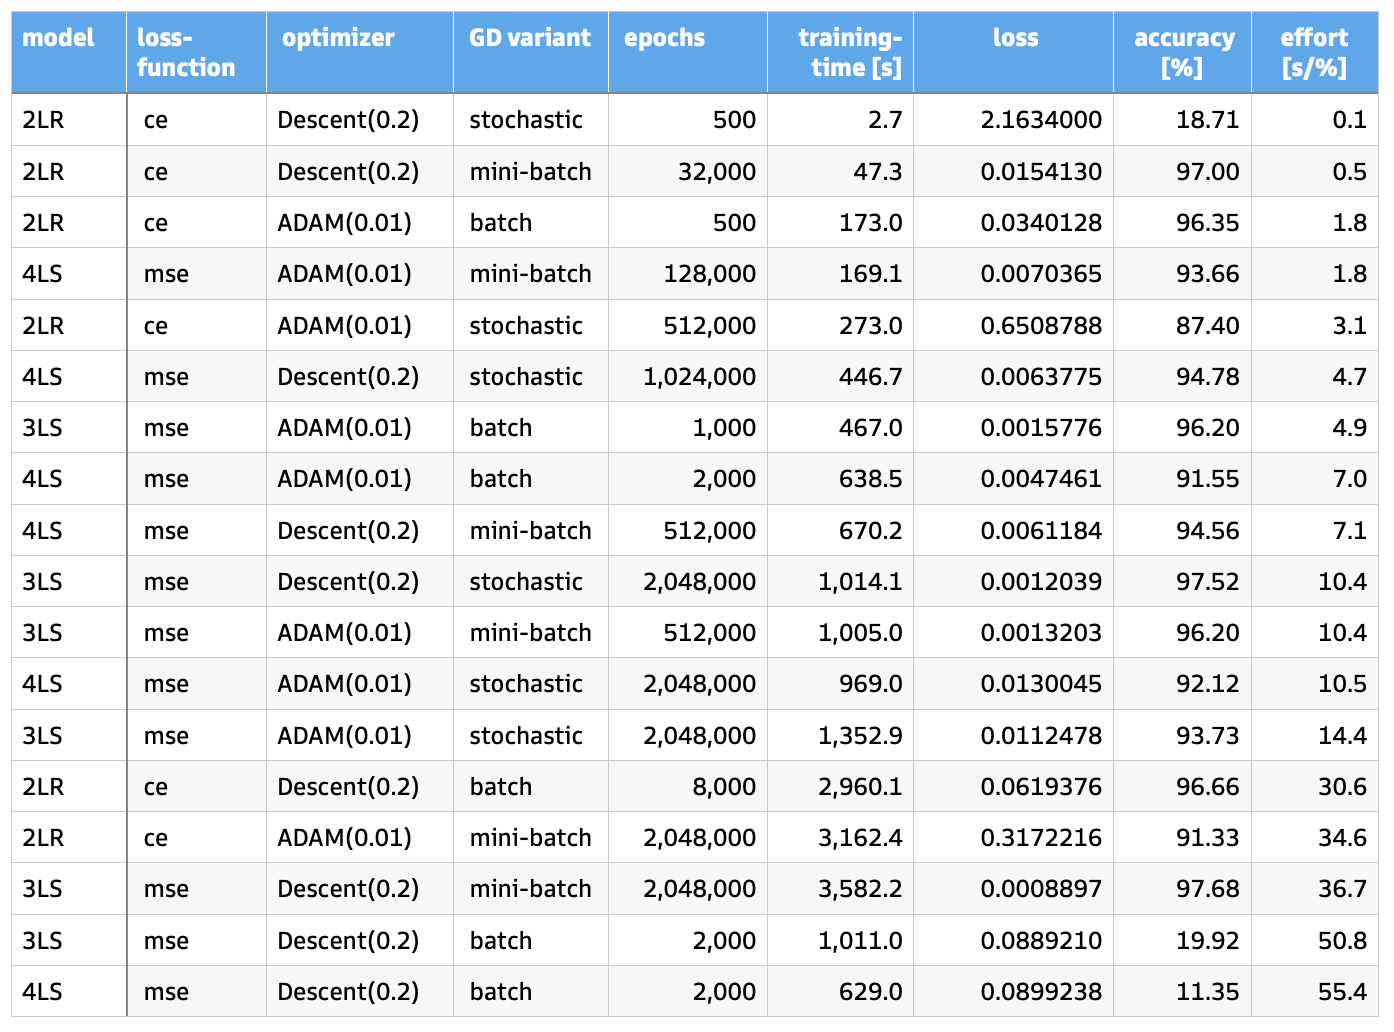Click training time value 3,582.2
Viewport: 1394px width, 1032px height.
[860, 889]
